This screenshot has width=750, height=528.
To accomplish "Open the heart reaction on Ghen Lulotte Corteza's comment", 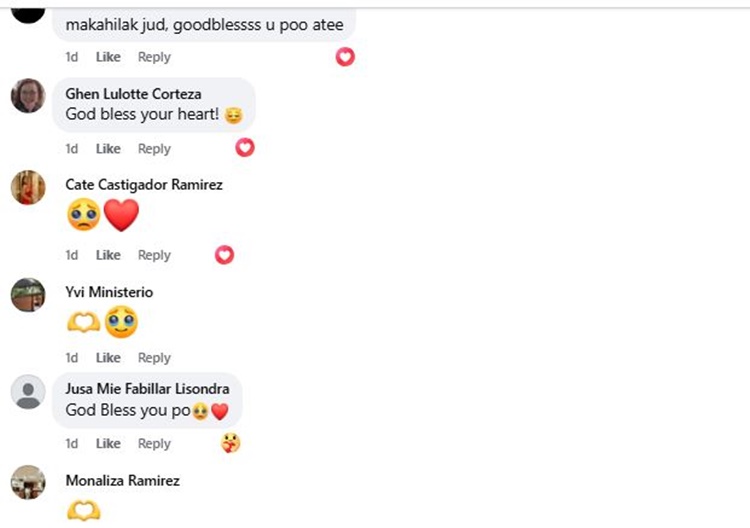I will coord(245,147).
